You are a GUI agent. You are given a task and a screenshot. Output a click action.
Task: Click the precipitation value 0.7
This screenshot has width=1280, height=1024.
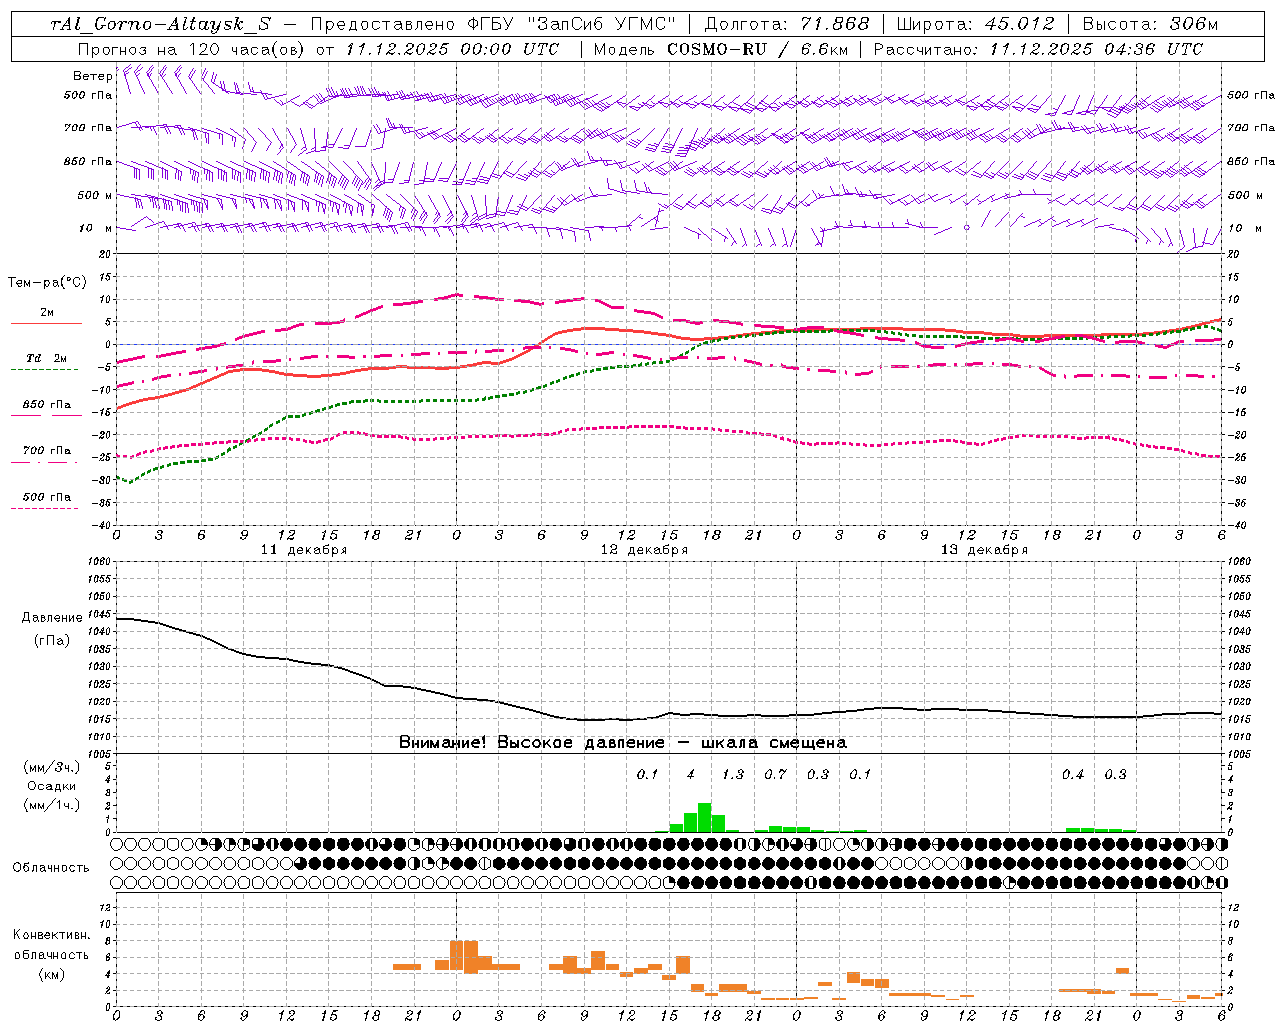click(x=775, y=774)
